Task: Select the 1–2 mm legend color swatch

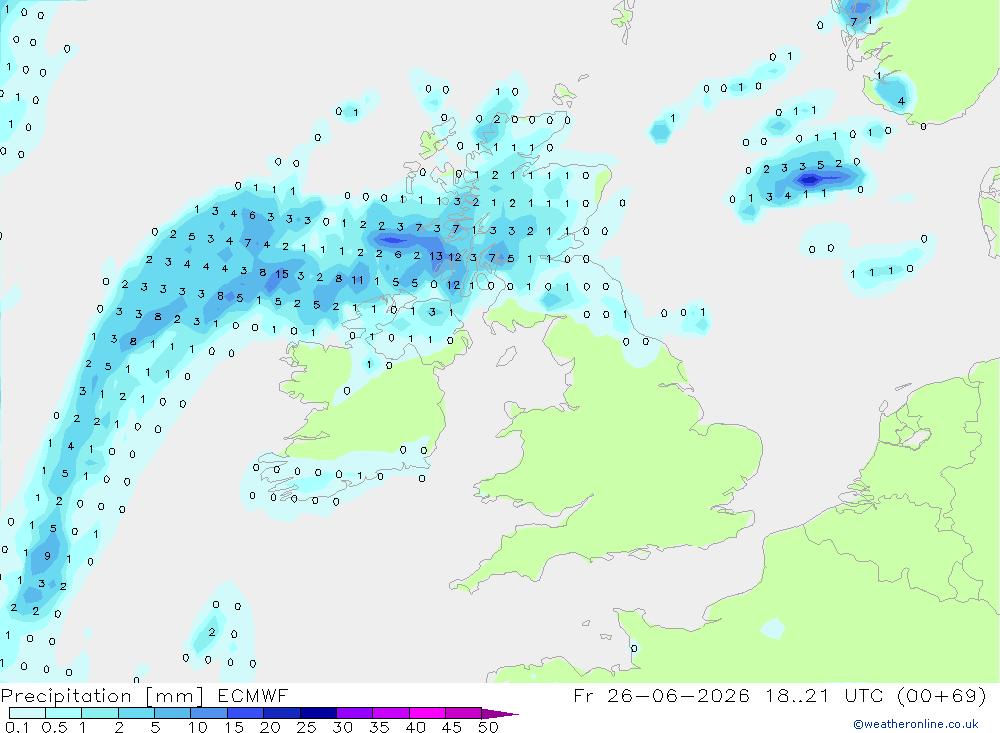Action: (x=100, y=713)
